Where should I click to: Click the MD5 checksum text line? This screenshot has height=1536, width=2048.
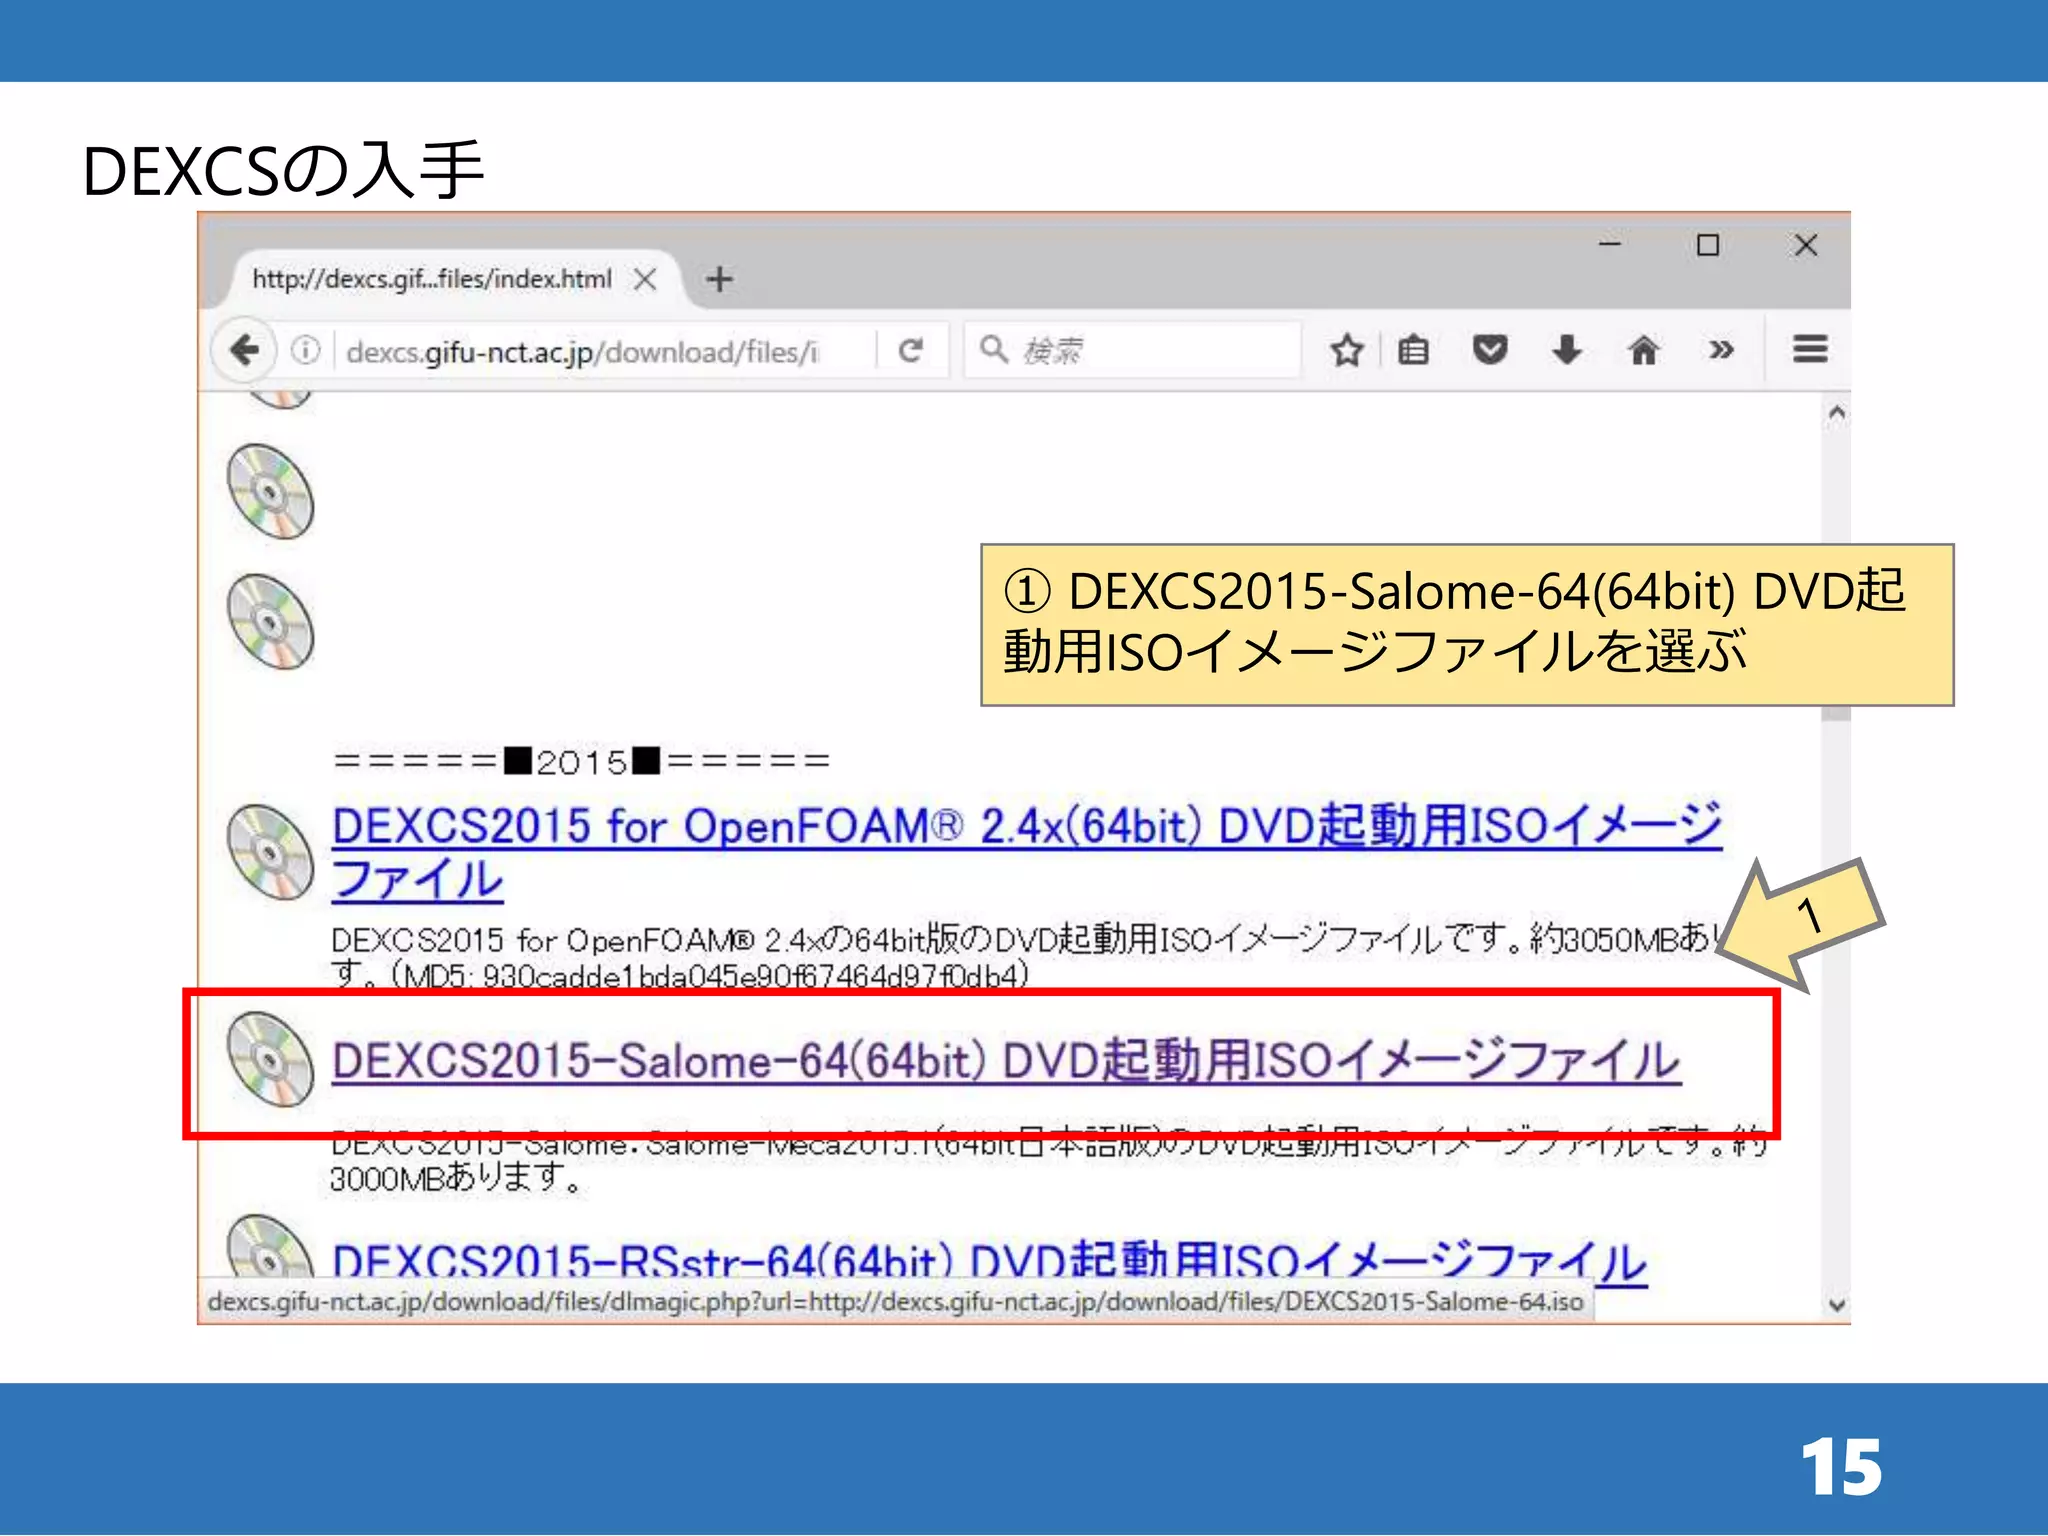680,974
